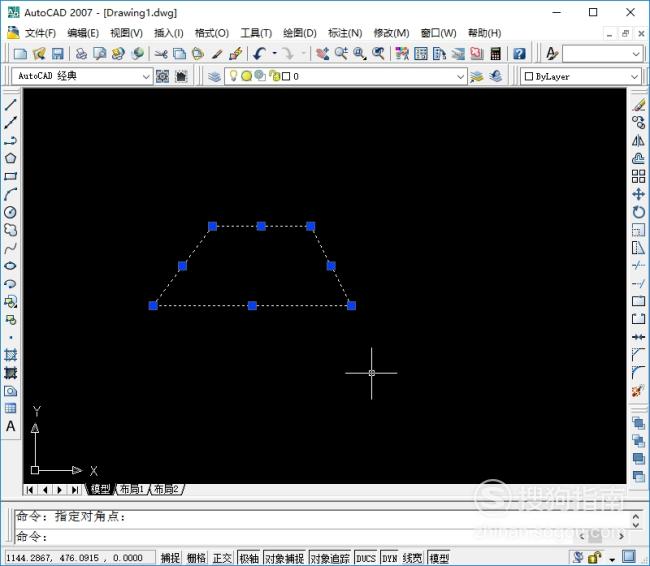650x566 pixels.
Task: Open the 修改(M) menu
Action: pos(391,33)
